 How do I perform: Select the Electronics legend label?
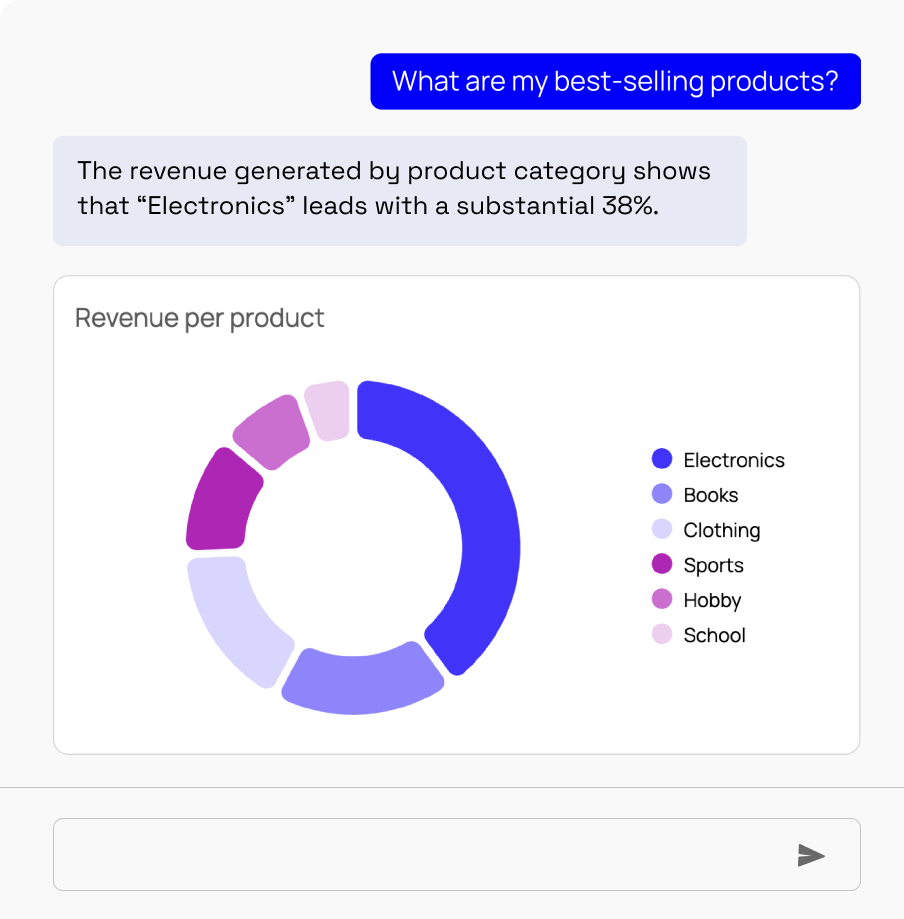[734, 460]
